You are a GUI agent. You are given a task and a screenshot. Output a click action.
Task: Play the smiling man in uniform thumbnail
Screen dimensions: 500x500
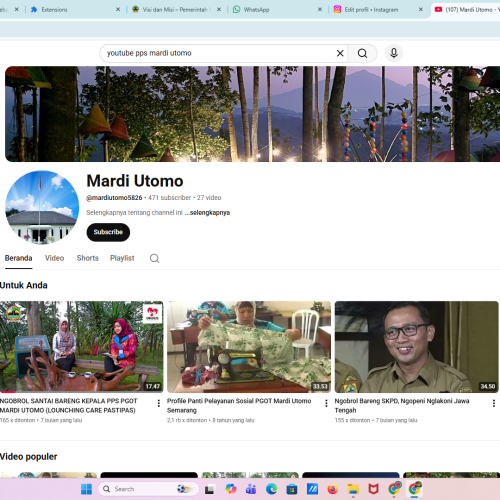[x=417, y=347]
